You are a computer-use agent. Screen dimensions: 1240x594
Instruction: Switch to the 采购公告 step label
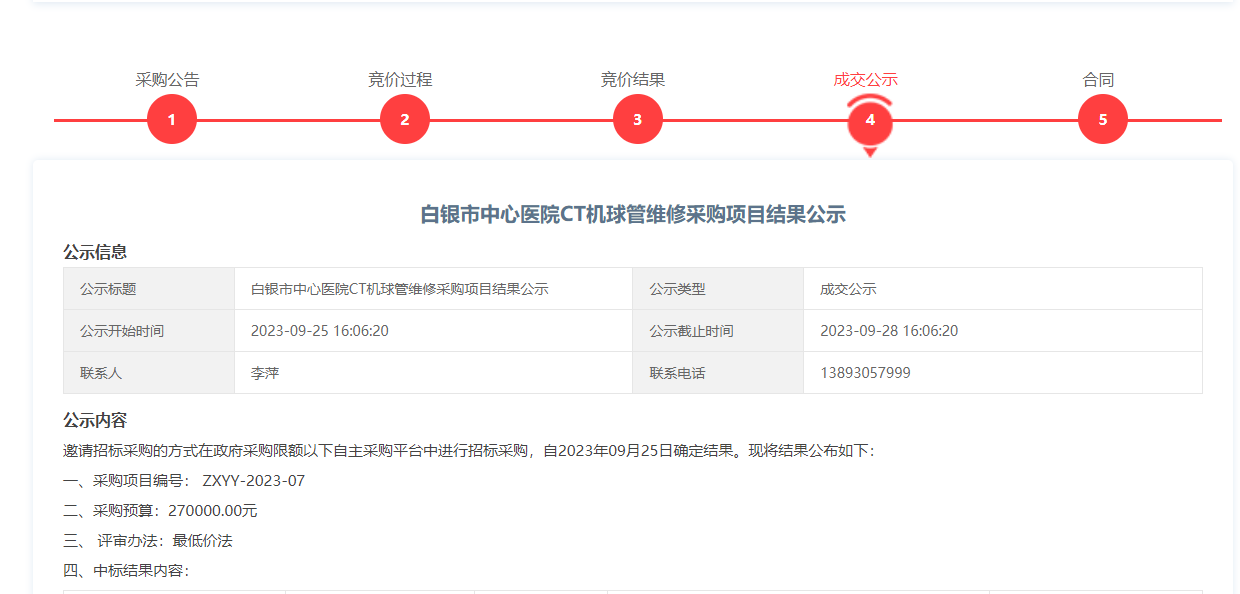pos(168,80)
